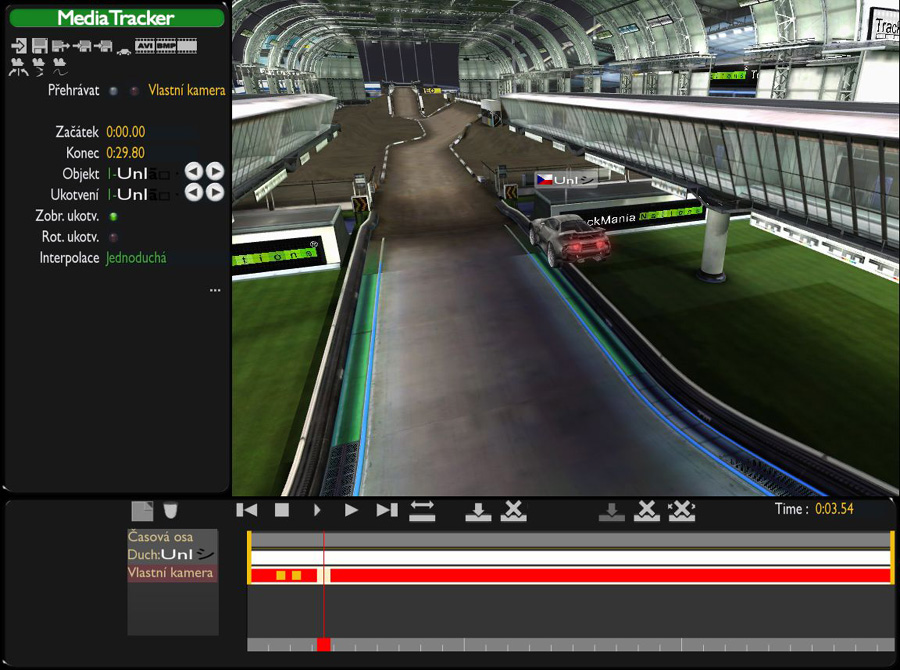Click the camera icon with wavy curve
The width and height of the screenshot is (900, 670).
60,67
